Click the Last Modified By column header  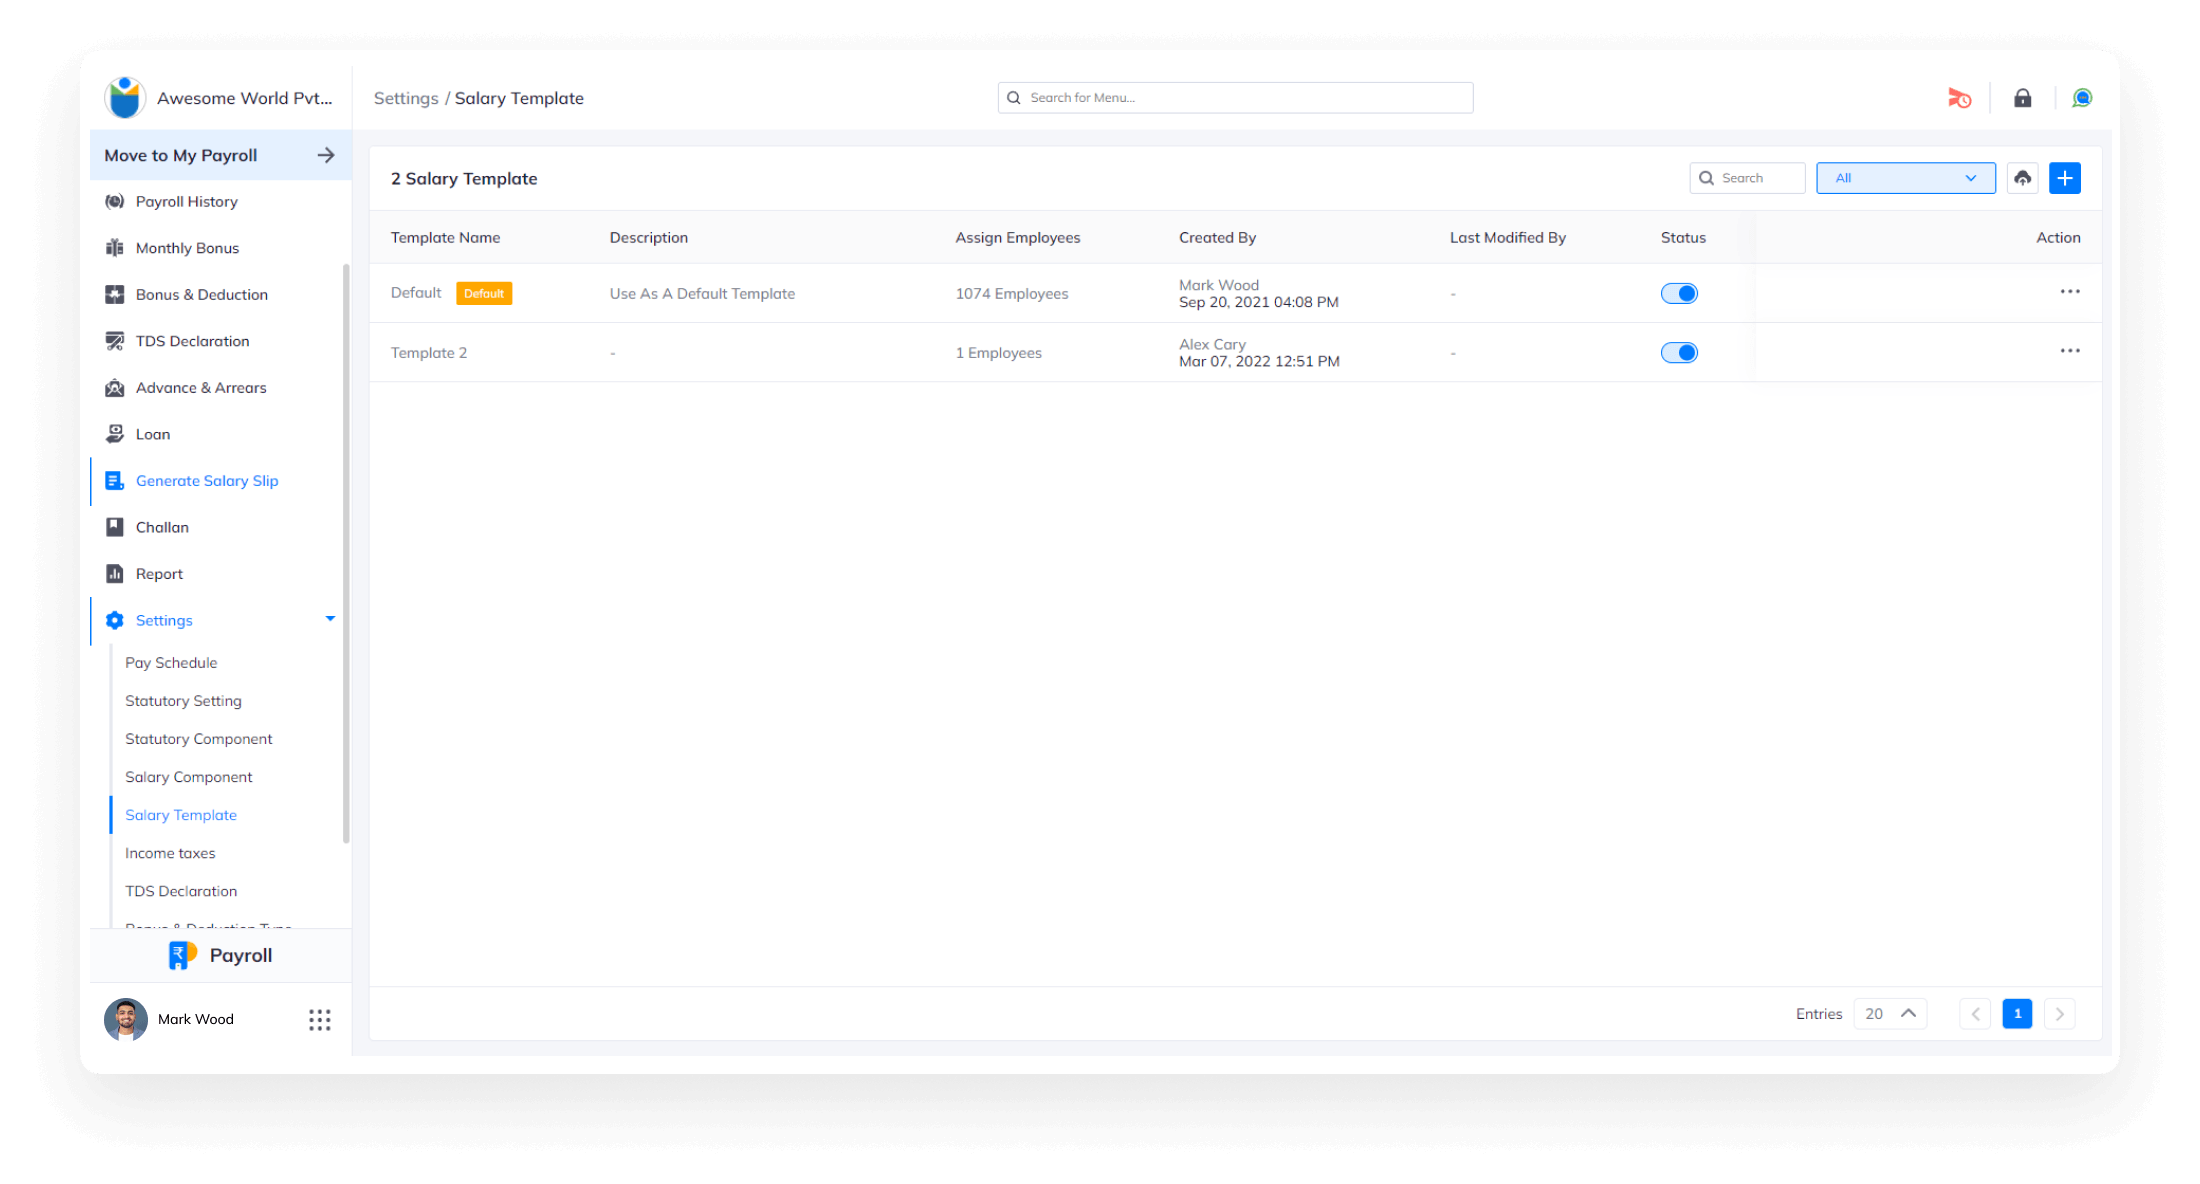pos(1508,238)
